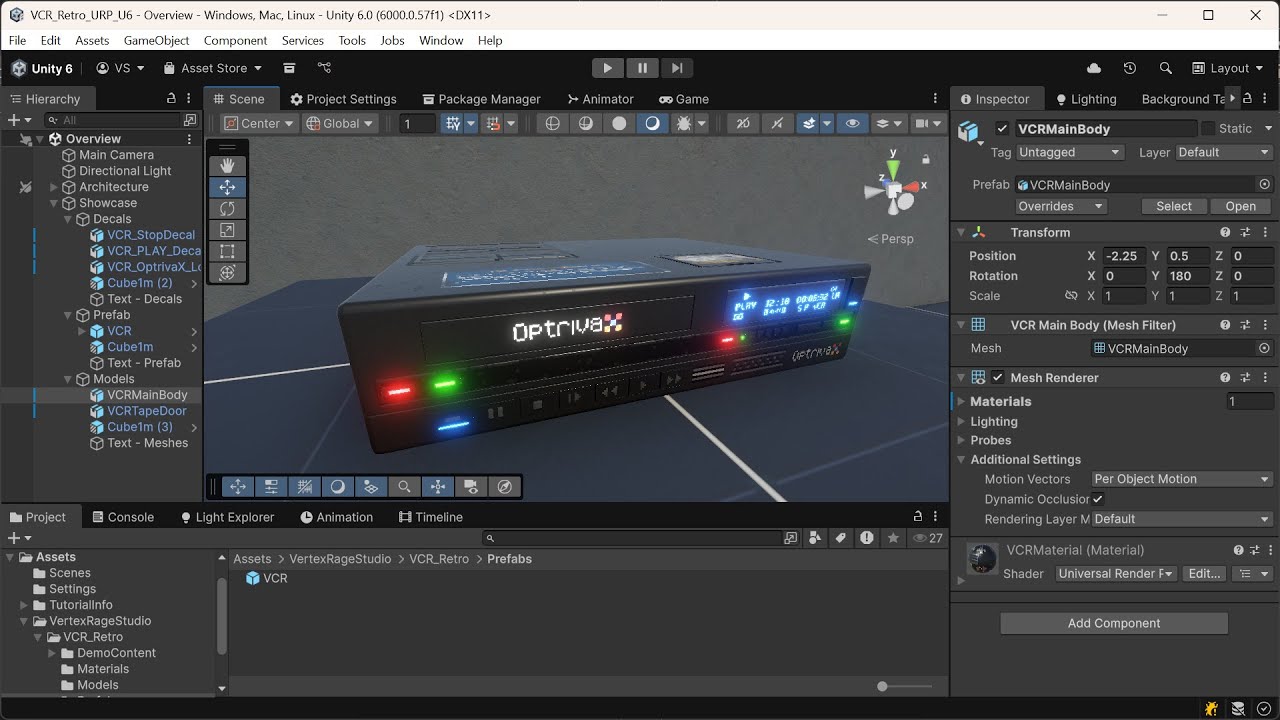Screen dimensions: 1280x720
Task: Uncheck Dynamic Occlusion checkbox
Action: pyautogui.click(x=1098, y=499)
